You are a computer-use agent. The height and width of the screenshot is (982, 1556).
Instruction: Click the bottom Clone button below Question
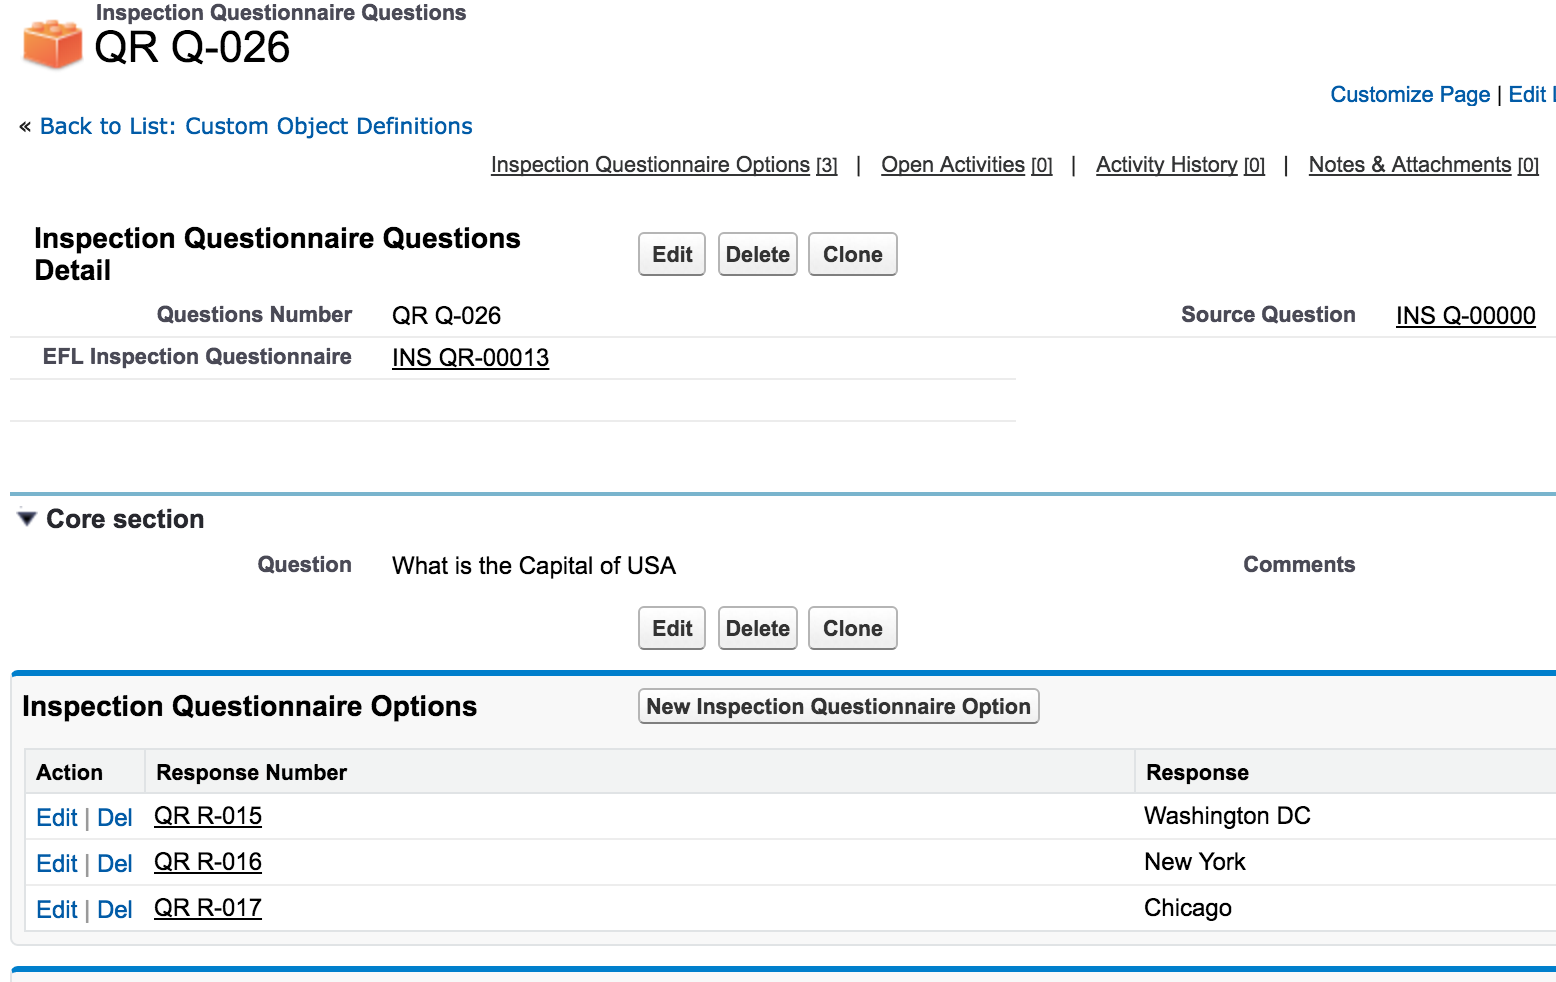852,628
